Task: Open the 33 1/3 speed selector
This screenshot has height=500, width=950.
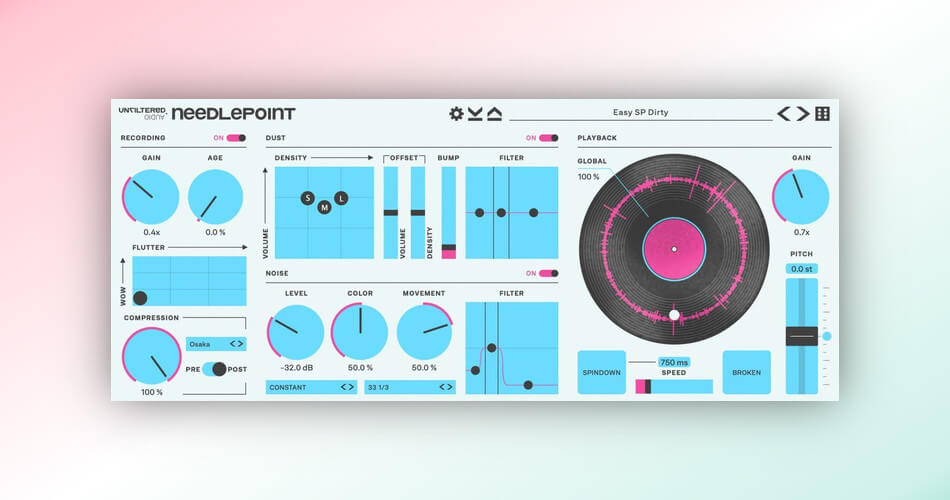Action: click(410, 387)
